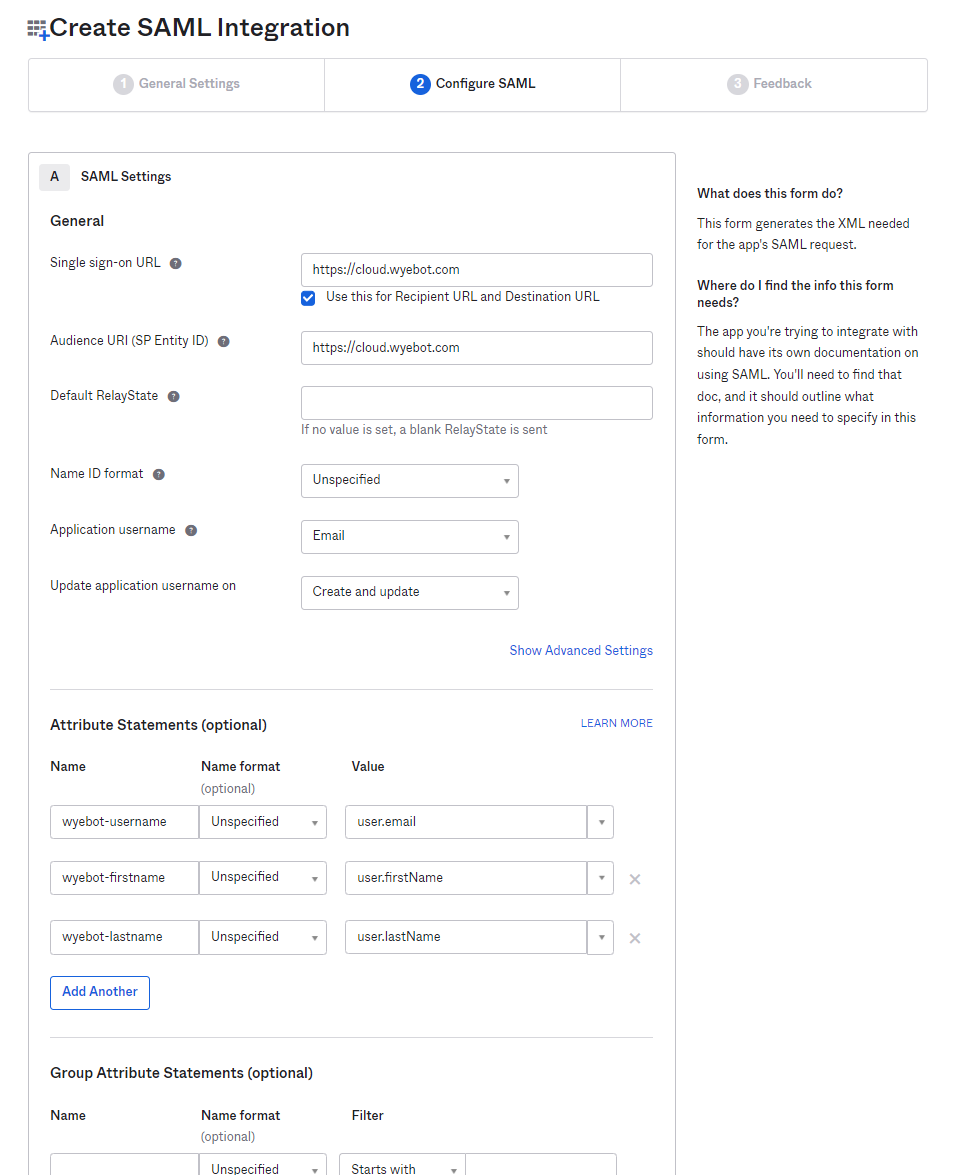Viewport: 954px width, 1175px height.
Task: Click the SAML Settings section A badge
Action: point(55,177)
